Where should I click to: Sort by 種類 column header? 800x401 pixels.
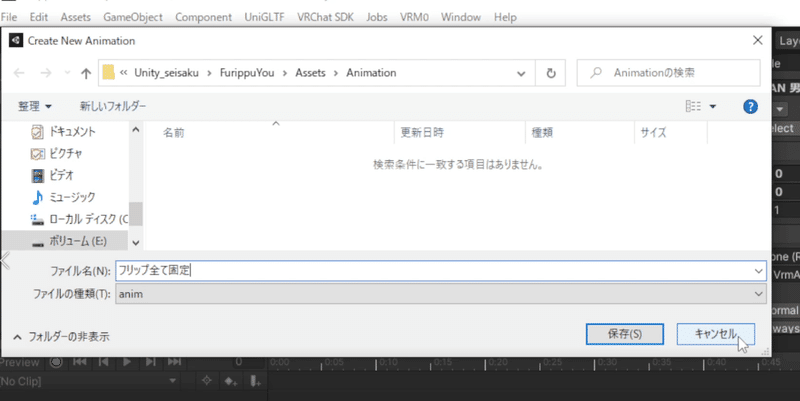(542, 133)
